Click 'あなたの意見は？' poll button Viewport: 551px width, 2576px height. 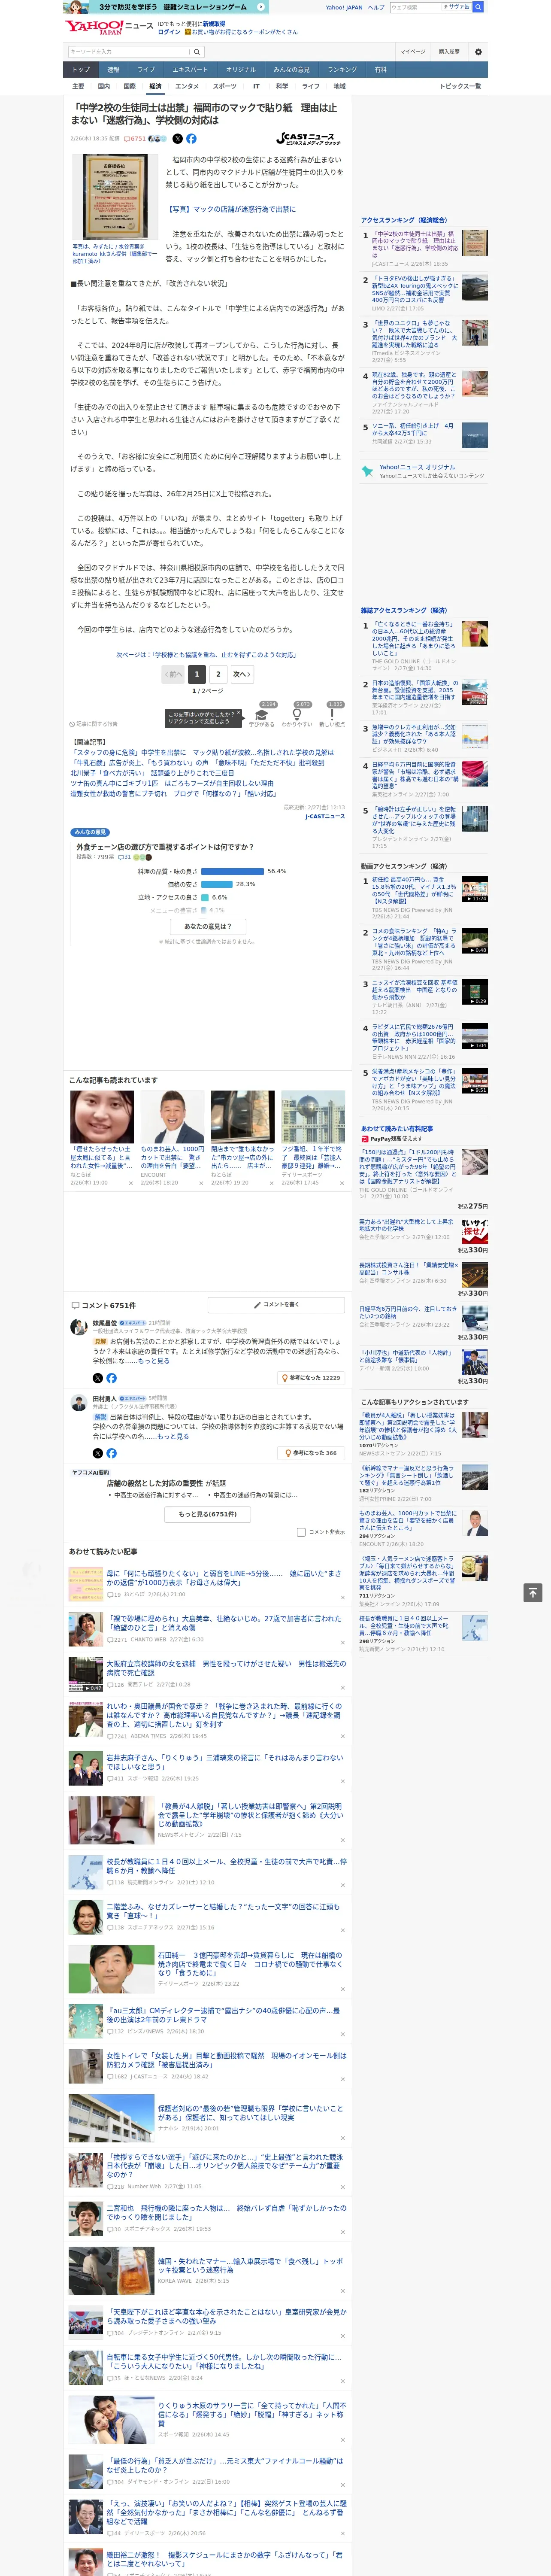coord(208,926)
